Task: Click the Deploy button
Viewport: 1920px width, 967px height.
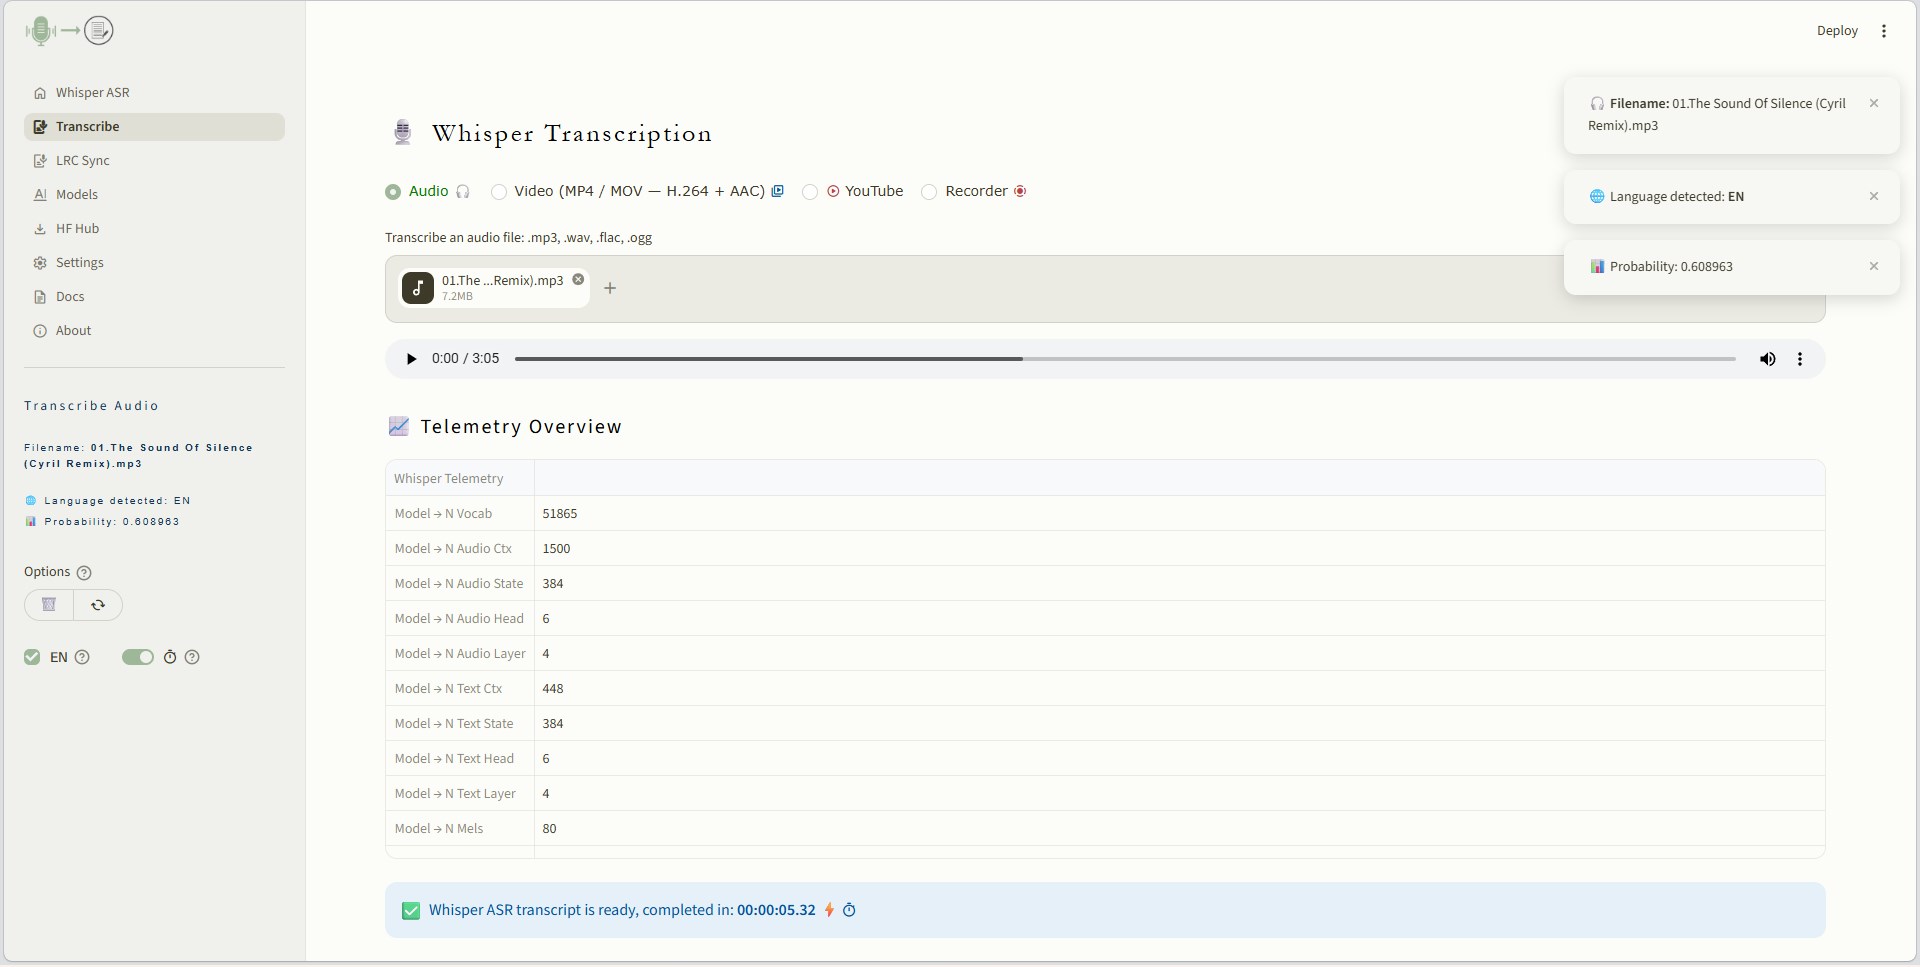Action: point(1837,31)
